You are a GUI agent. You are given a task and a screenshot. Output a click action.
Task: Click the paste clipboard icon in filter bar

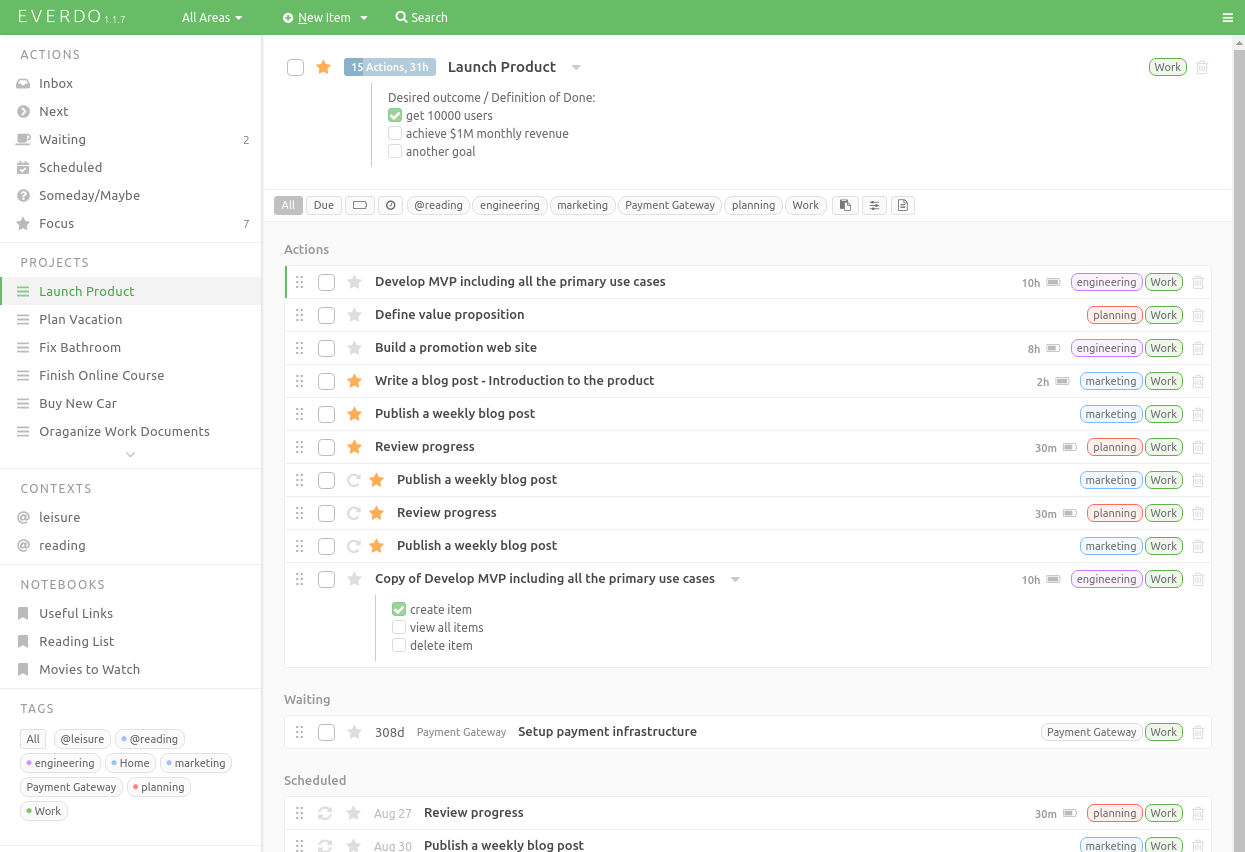845,206
